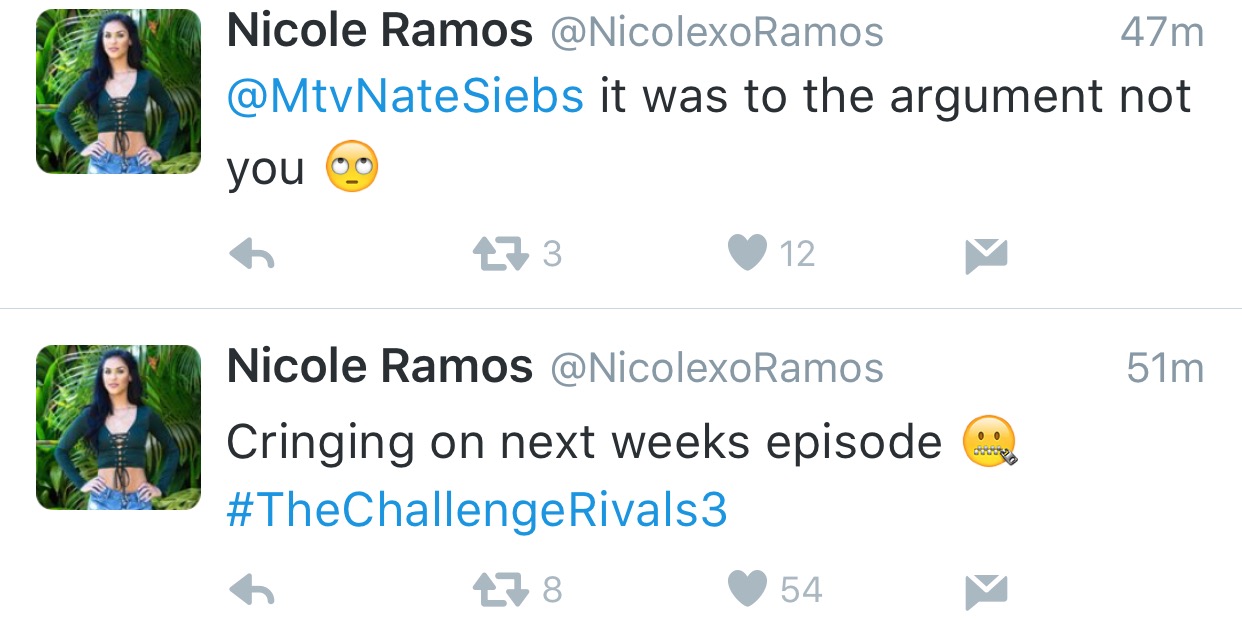Screen dimensions: 1242x625
Task: Tap the like count 54
Action: tap(801, 590)
